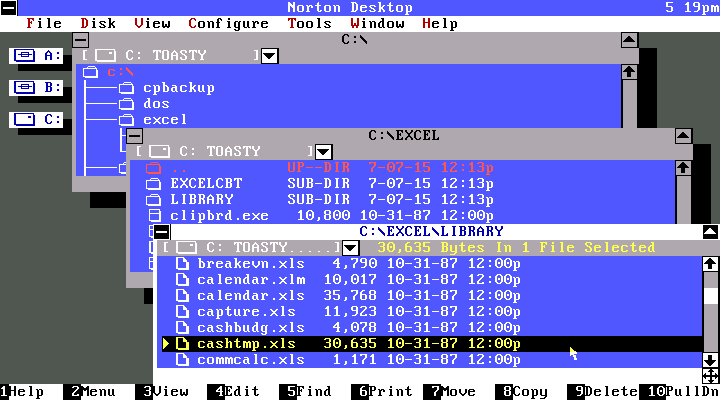Click the clock showing 5 19pm
Image resolution: width=720 pixels, height=400 pixels.
(x=692, y=8)
